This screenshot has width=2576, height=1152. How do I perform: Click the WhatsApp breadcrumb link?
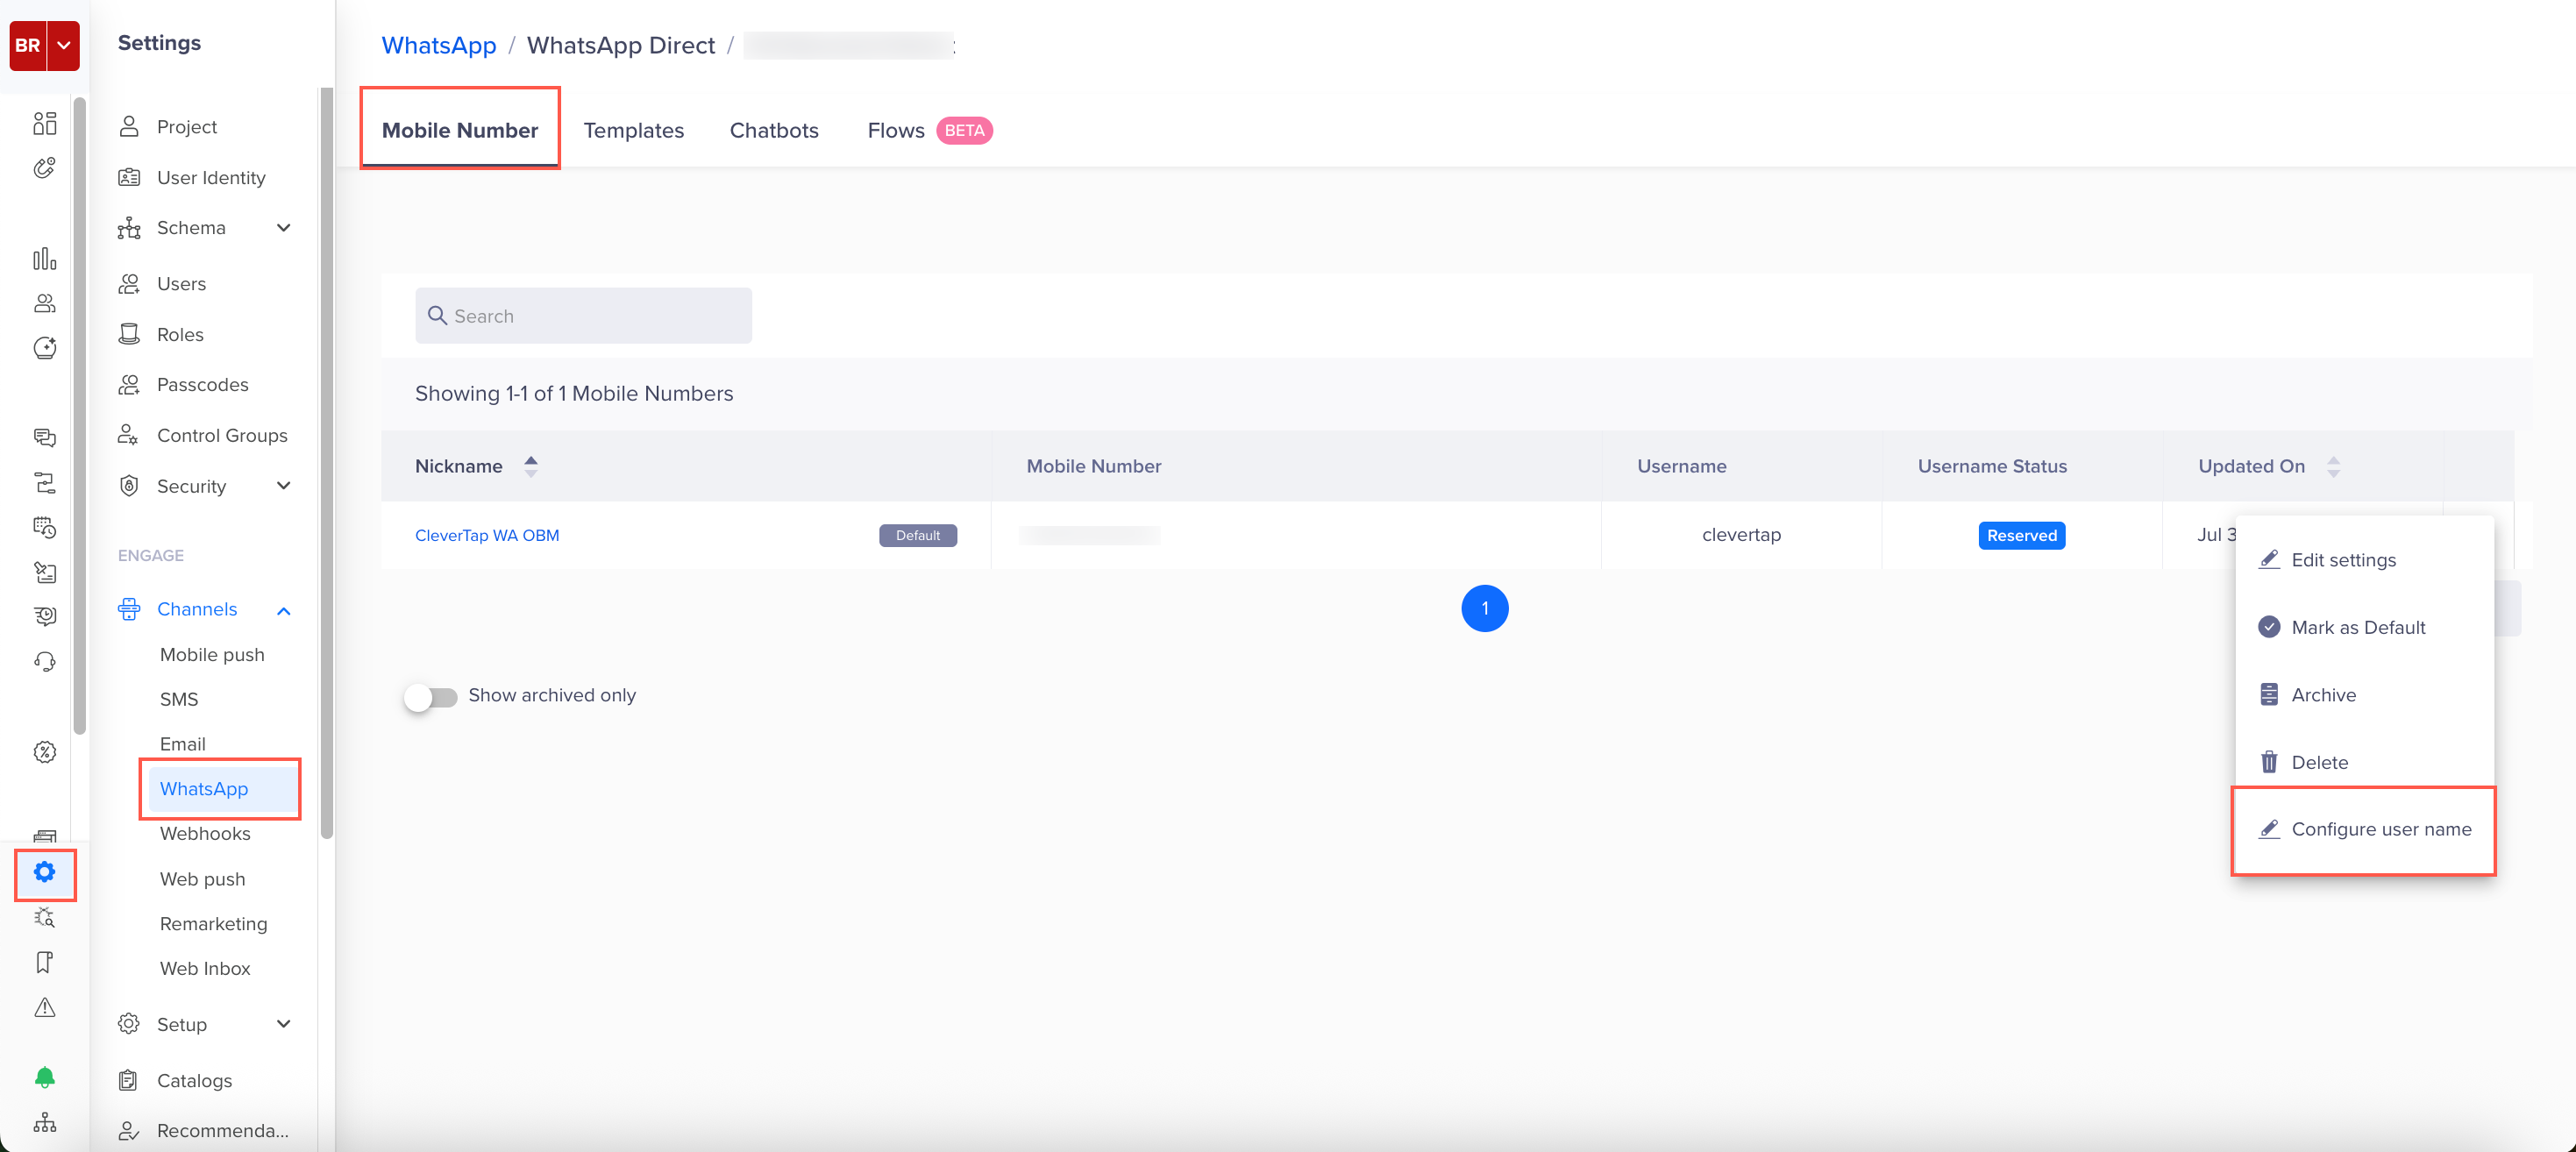click(439, 45)
